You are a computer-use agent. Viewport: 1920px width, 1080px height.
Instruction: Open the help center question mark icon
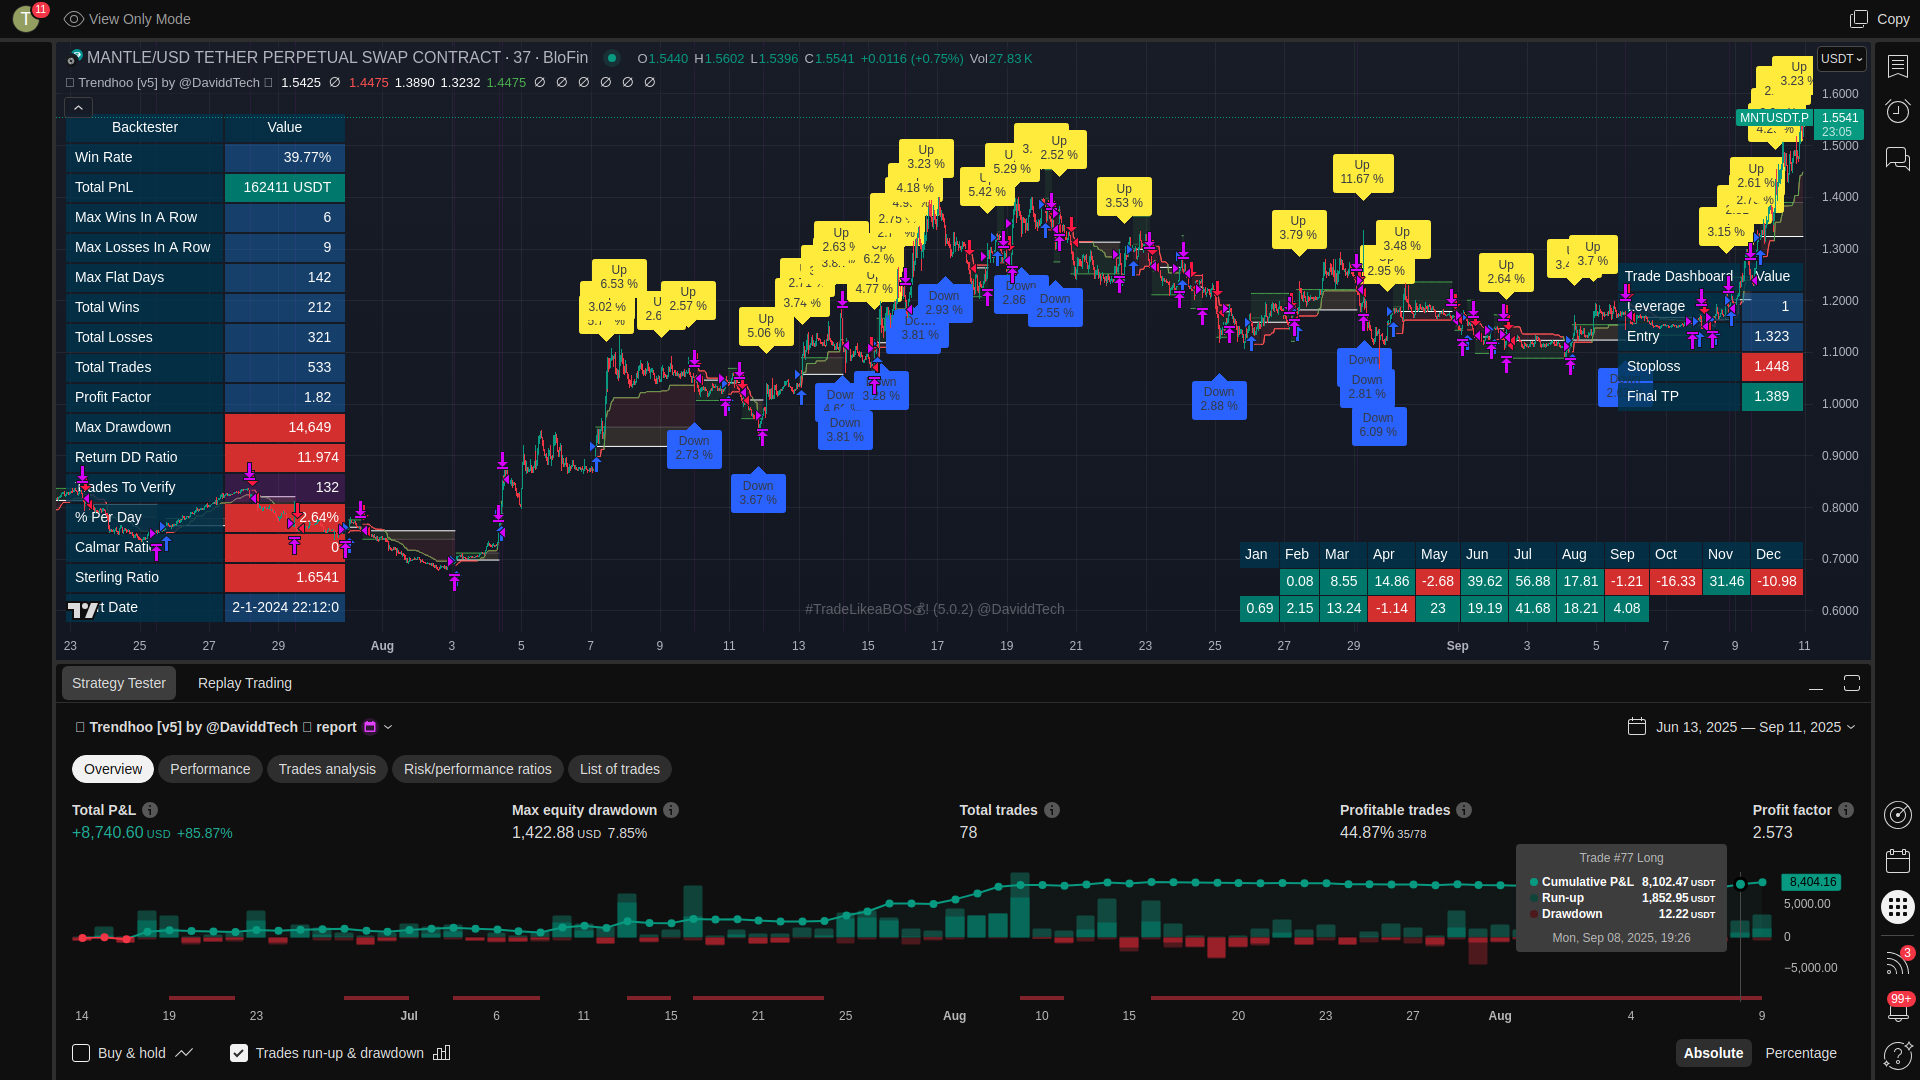[1897, 1055]
